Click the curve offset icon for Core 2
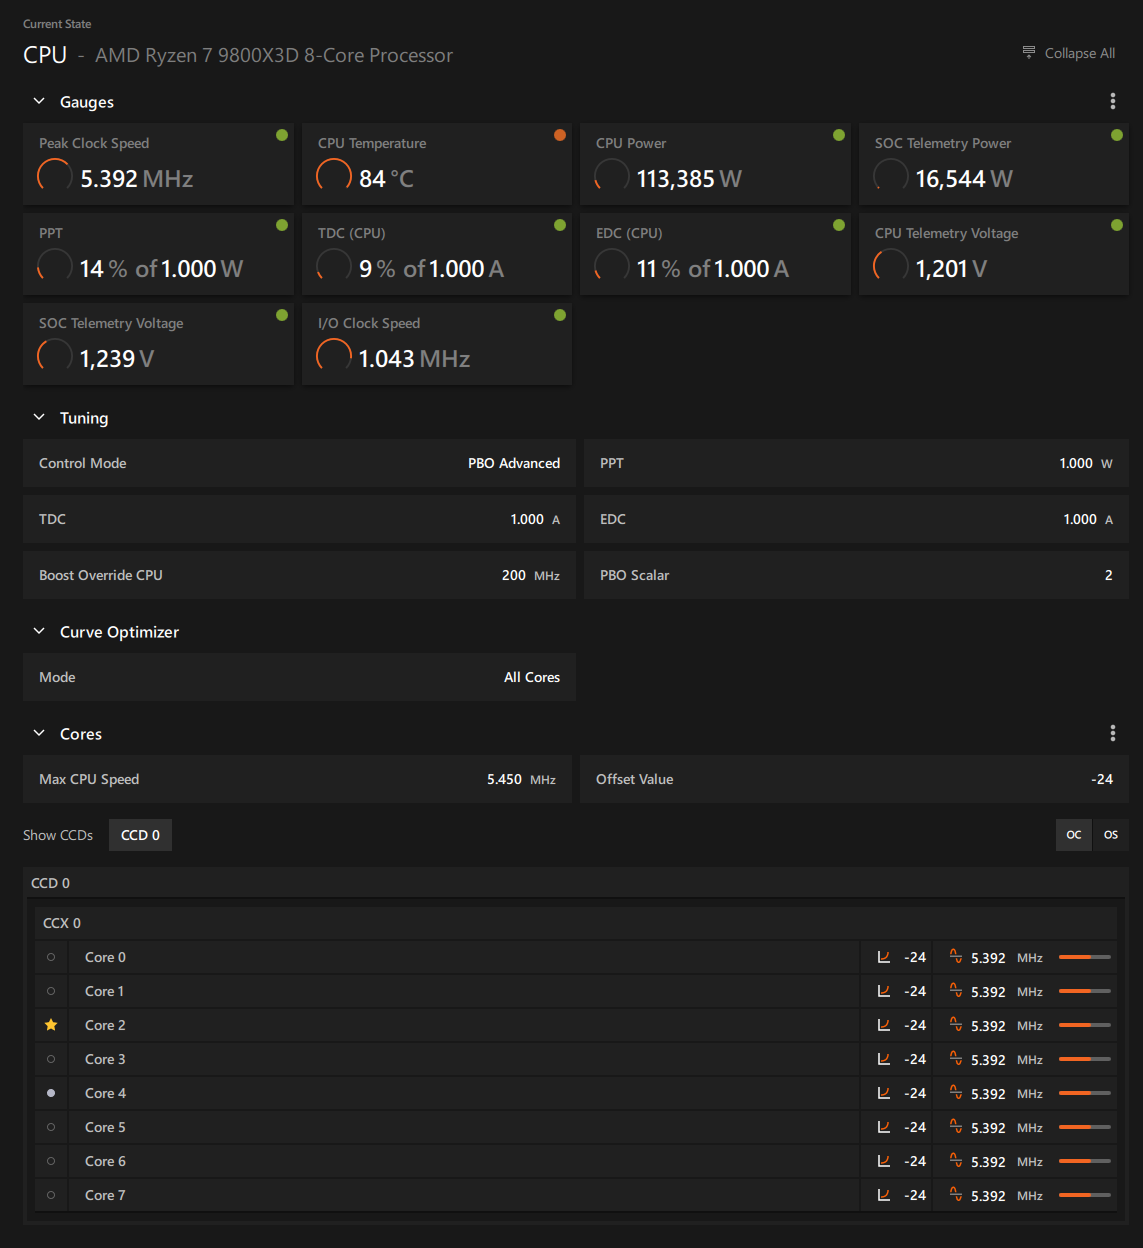Screen dimensions: 1143x1248 [884, 1025]
